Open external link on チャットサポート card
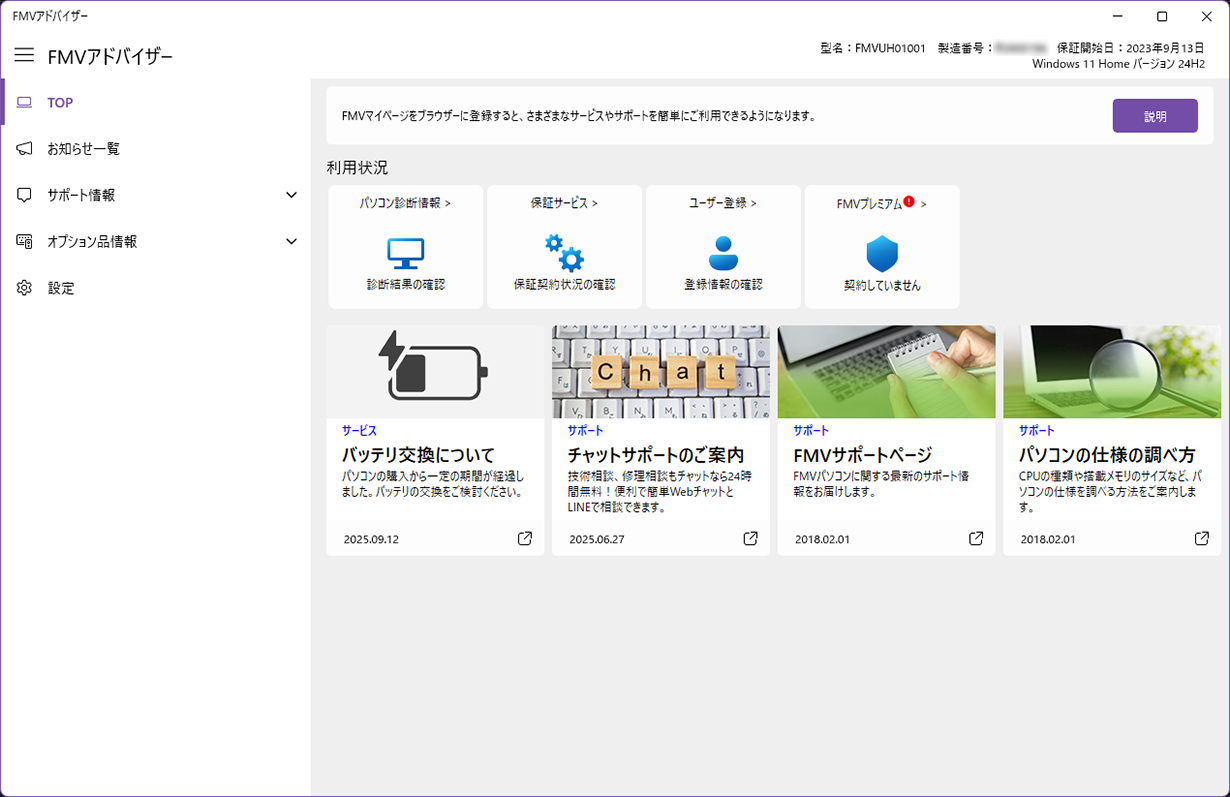Screen dimensions: 1230x797 tap(751, 539)
